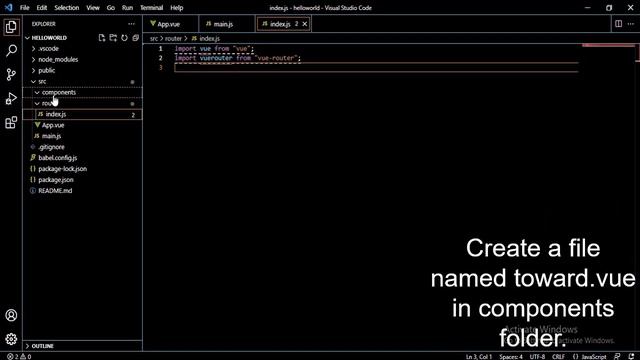Open Explorer views and more actions menu

(131, 24)
